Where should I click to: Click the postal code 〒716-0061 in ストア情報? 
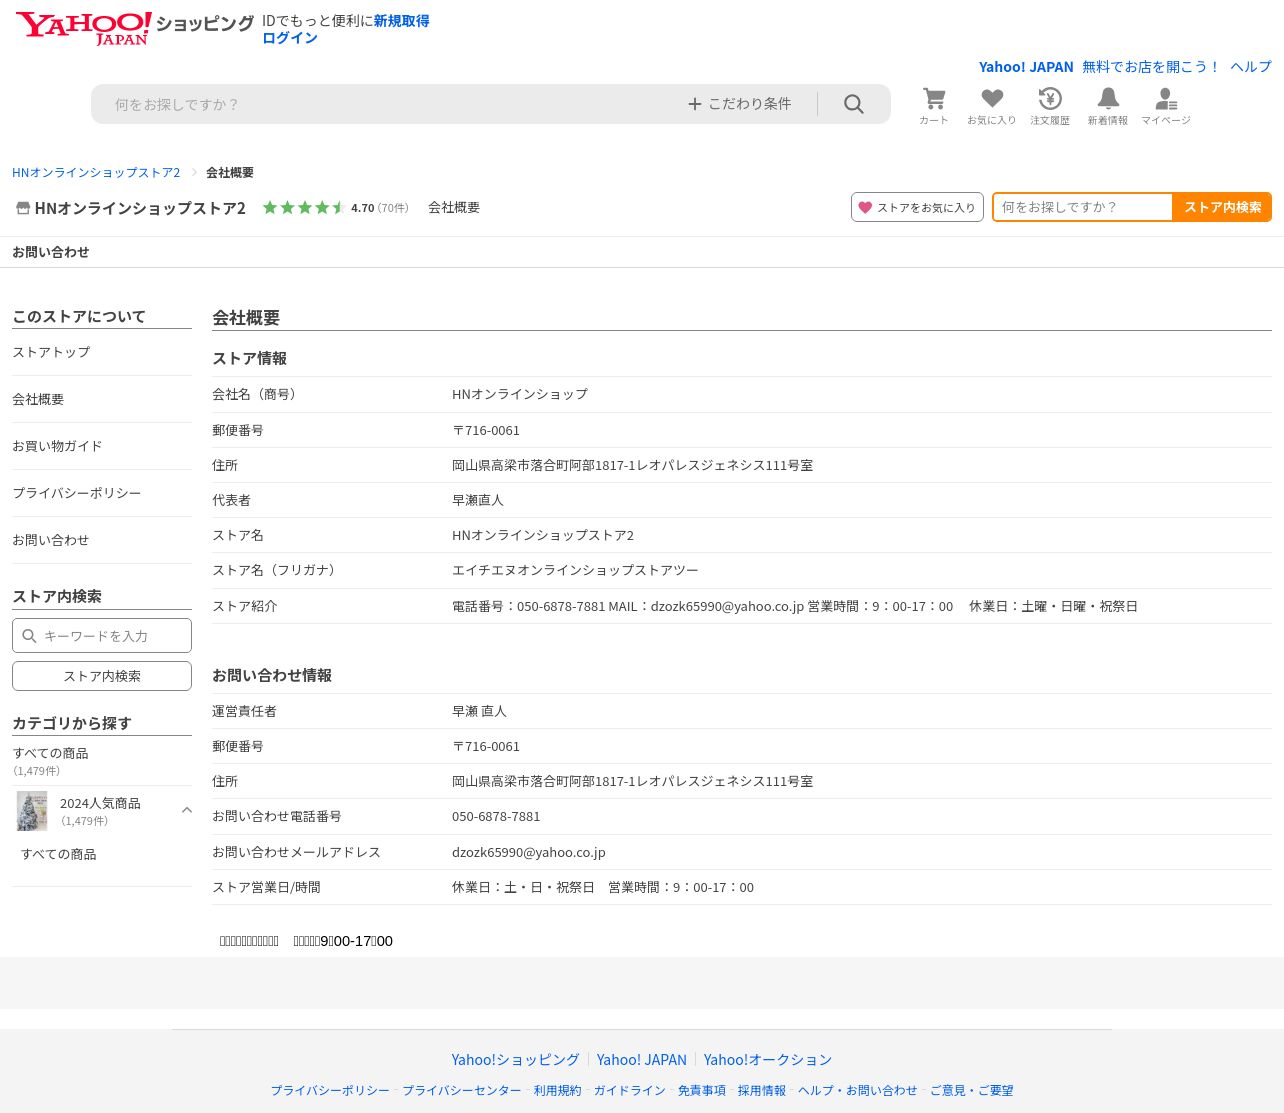pos(486,430)
